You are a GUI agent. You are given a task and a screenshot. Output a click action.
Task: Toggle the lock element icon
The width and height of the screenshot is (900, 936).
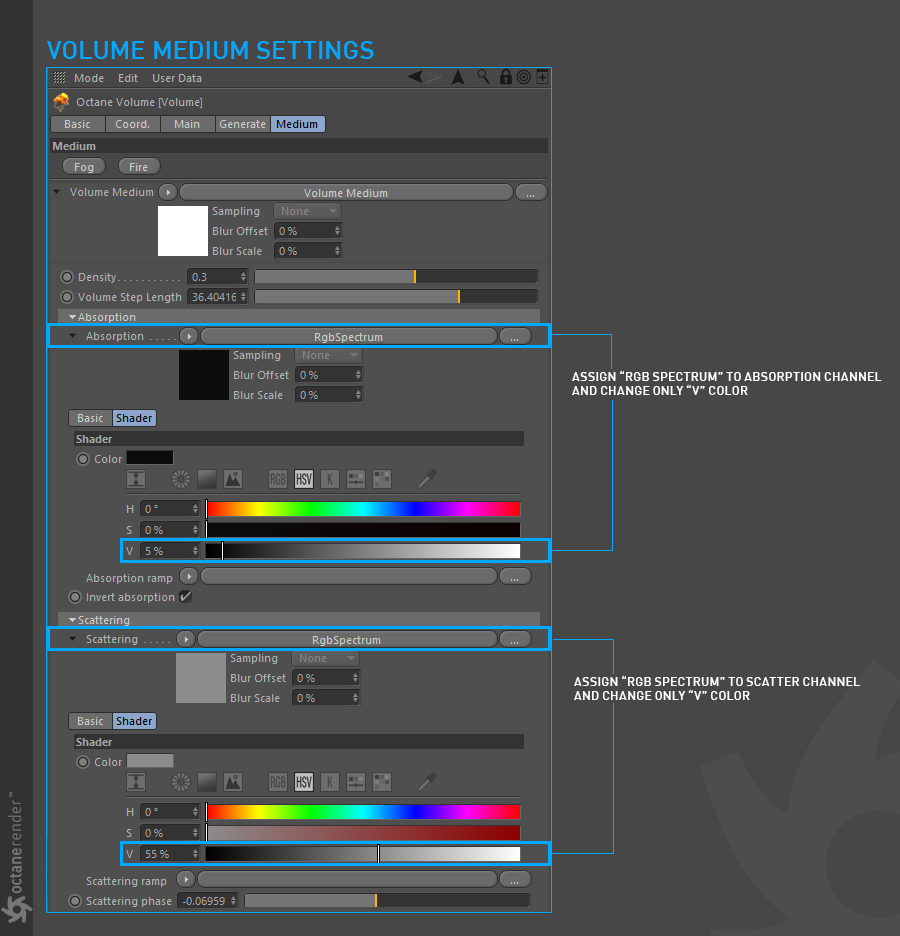click(506, 76)
